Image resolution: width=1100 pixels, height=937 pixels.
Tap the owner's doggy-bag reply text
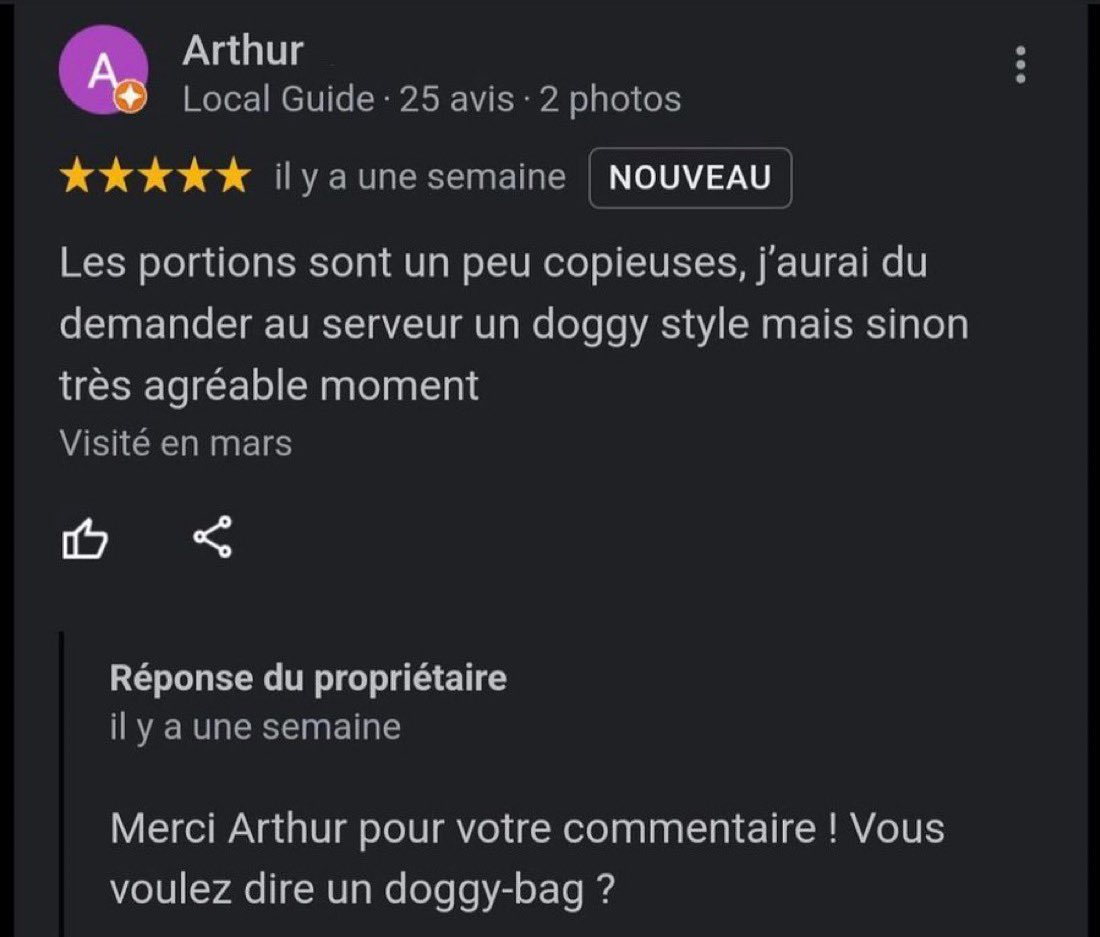[x=527, y=859]
